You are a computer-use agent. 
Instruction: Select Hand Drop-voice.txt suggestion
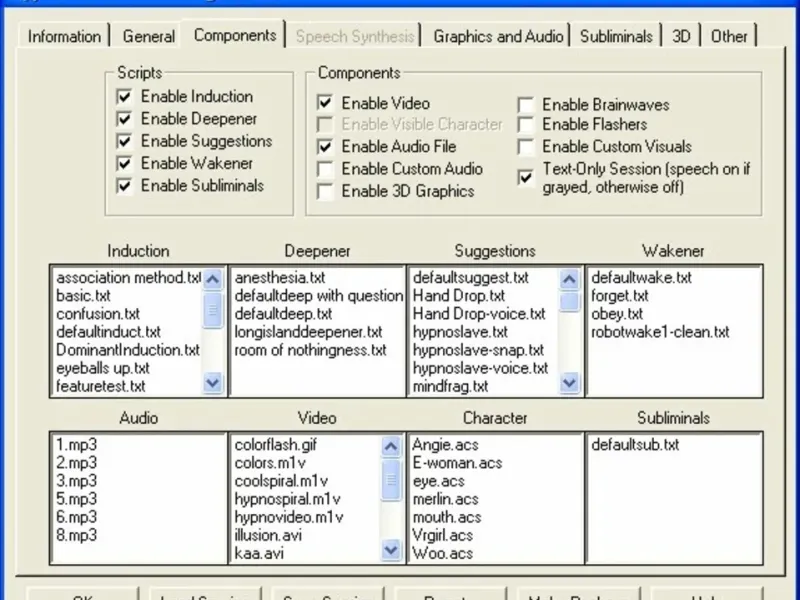pyautogui.click(x=479, y=314)
